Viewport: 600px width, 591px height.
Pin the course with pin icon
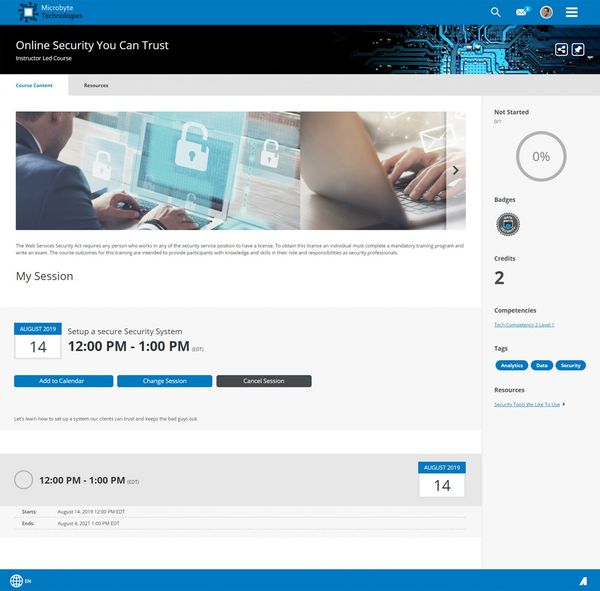pyautogui.click(x=578, y=50)
